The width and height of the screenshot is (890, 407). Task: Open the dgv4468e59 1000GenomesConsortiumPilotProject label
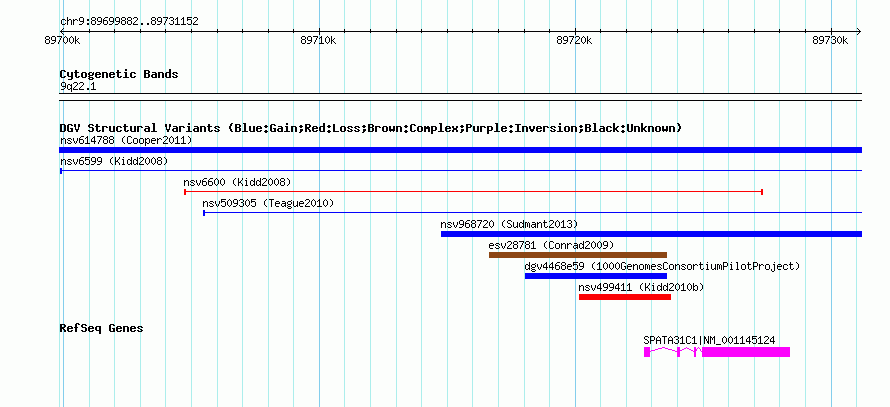[x=662, y=266]
